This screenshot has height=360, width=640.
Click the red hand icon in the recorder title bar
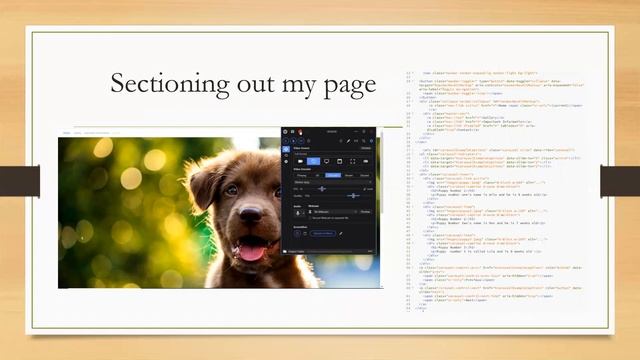(300, 132)
